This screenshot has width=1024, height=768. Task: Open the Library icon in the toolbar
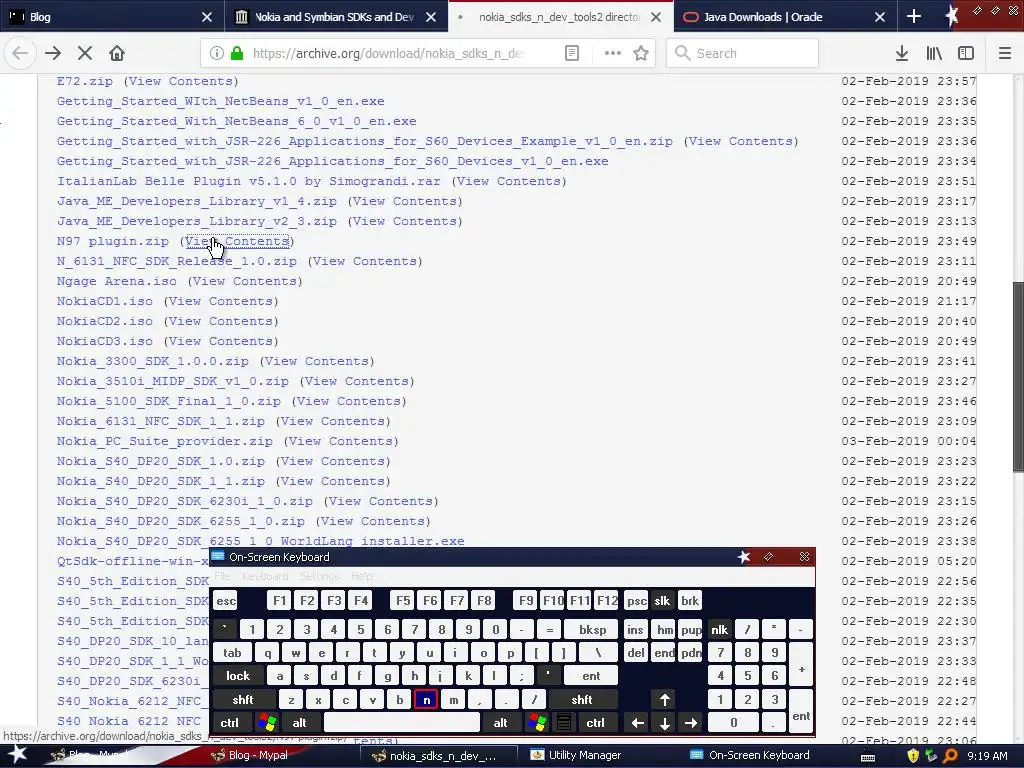coord(934,54)
